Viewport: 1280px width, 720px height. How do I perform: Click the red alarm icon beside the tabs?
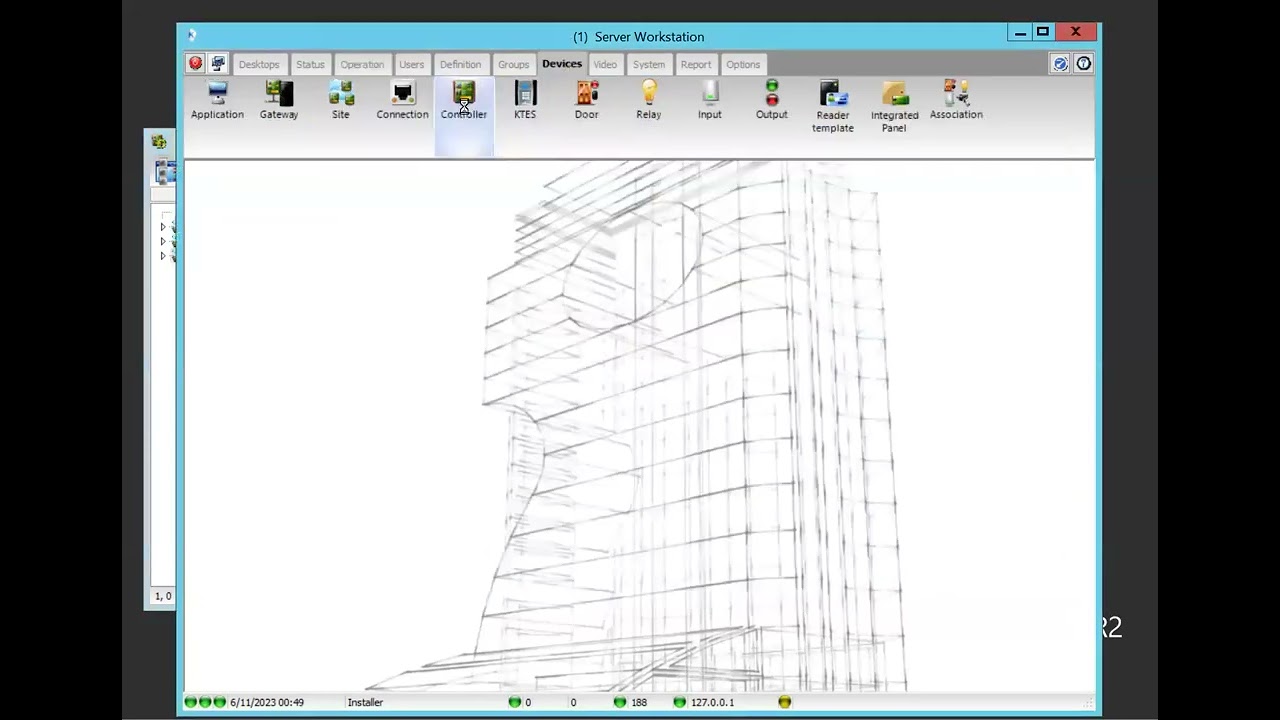click(x=196, y=64)
